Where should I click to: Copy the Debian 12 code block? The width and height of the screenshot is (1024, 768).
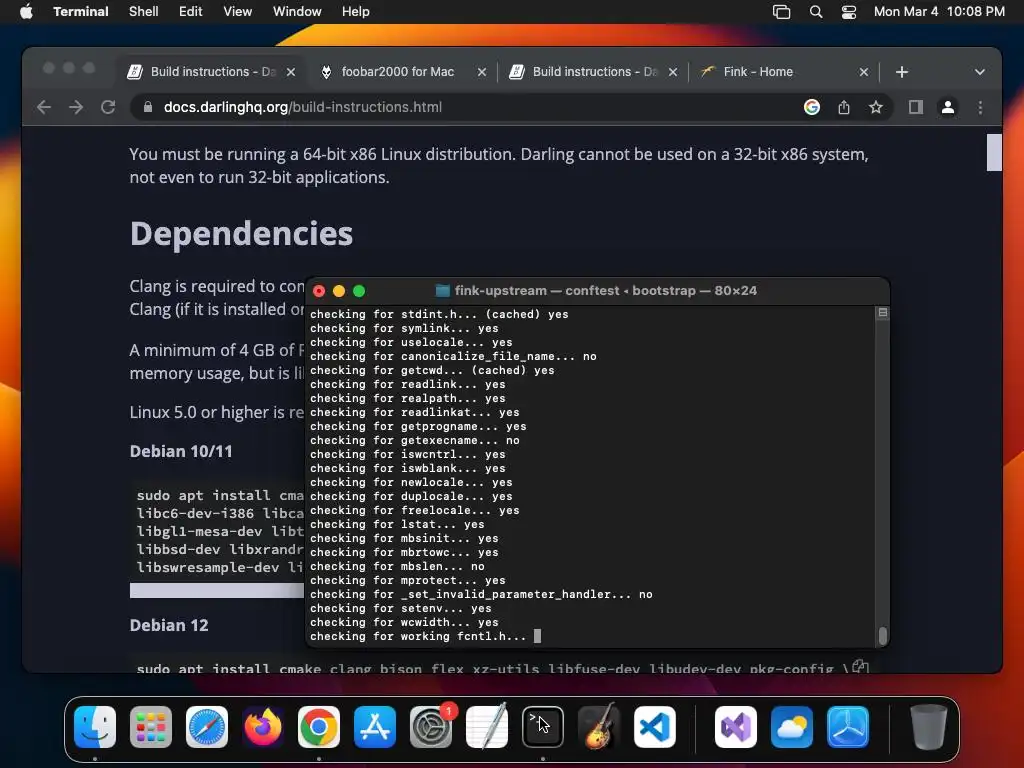click(x=861, y=666)
